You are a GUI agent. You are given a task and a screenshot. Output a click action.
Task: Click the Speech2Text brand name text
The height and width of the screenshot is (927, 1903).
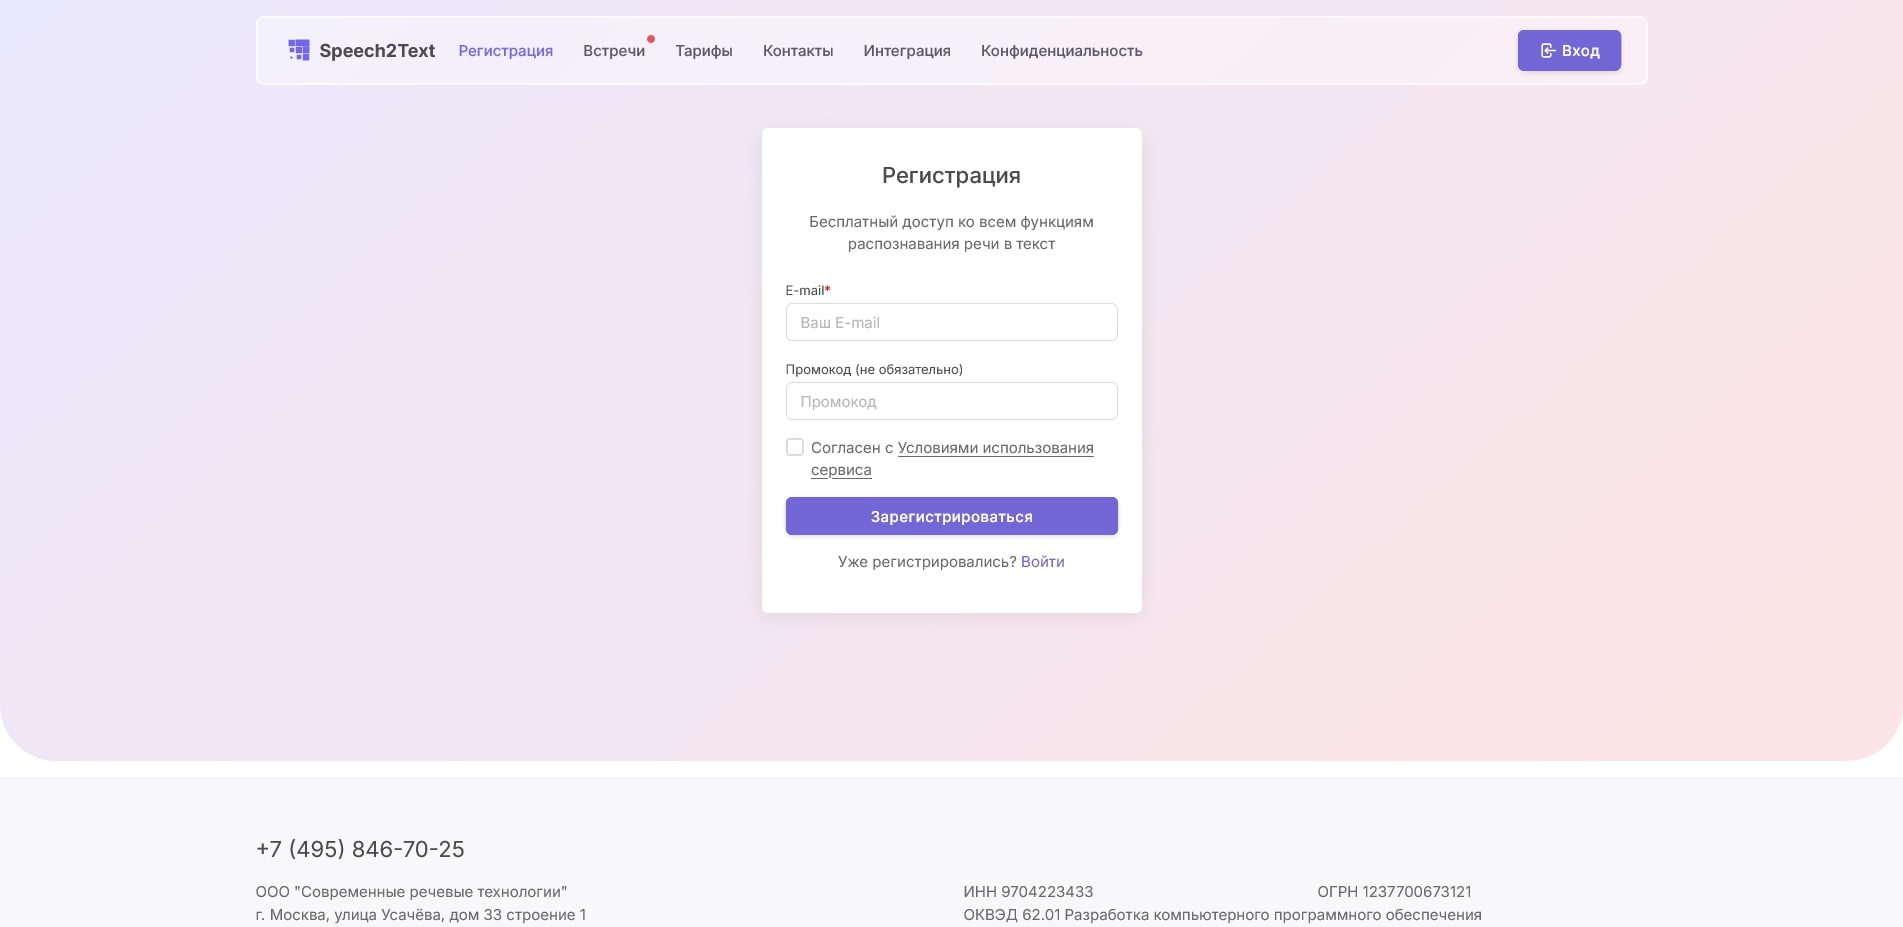[377, 51]
